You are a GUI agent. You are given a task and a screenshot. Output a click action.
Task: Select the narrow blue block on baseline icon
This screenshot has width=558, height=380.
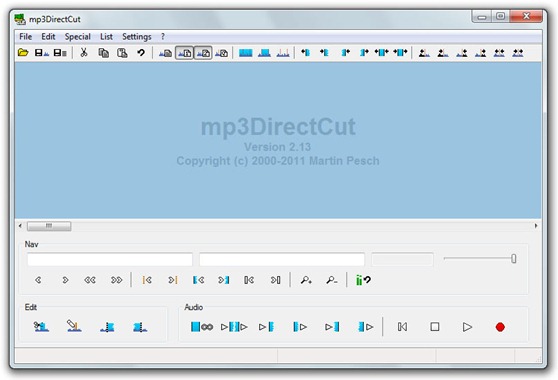coord(264,53)
